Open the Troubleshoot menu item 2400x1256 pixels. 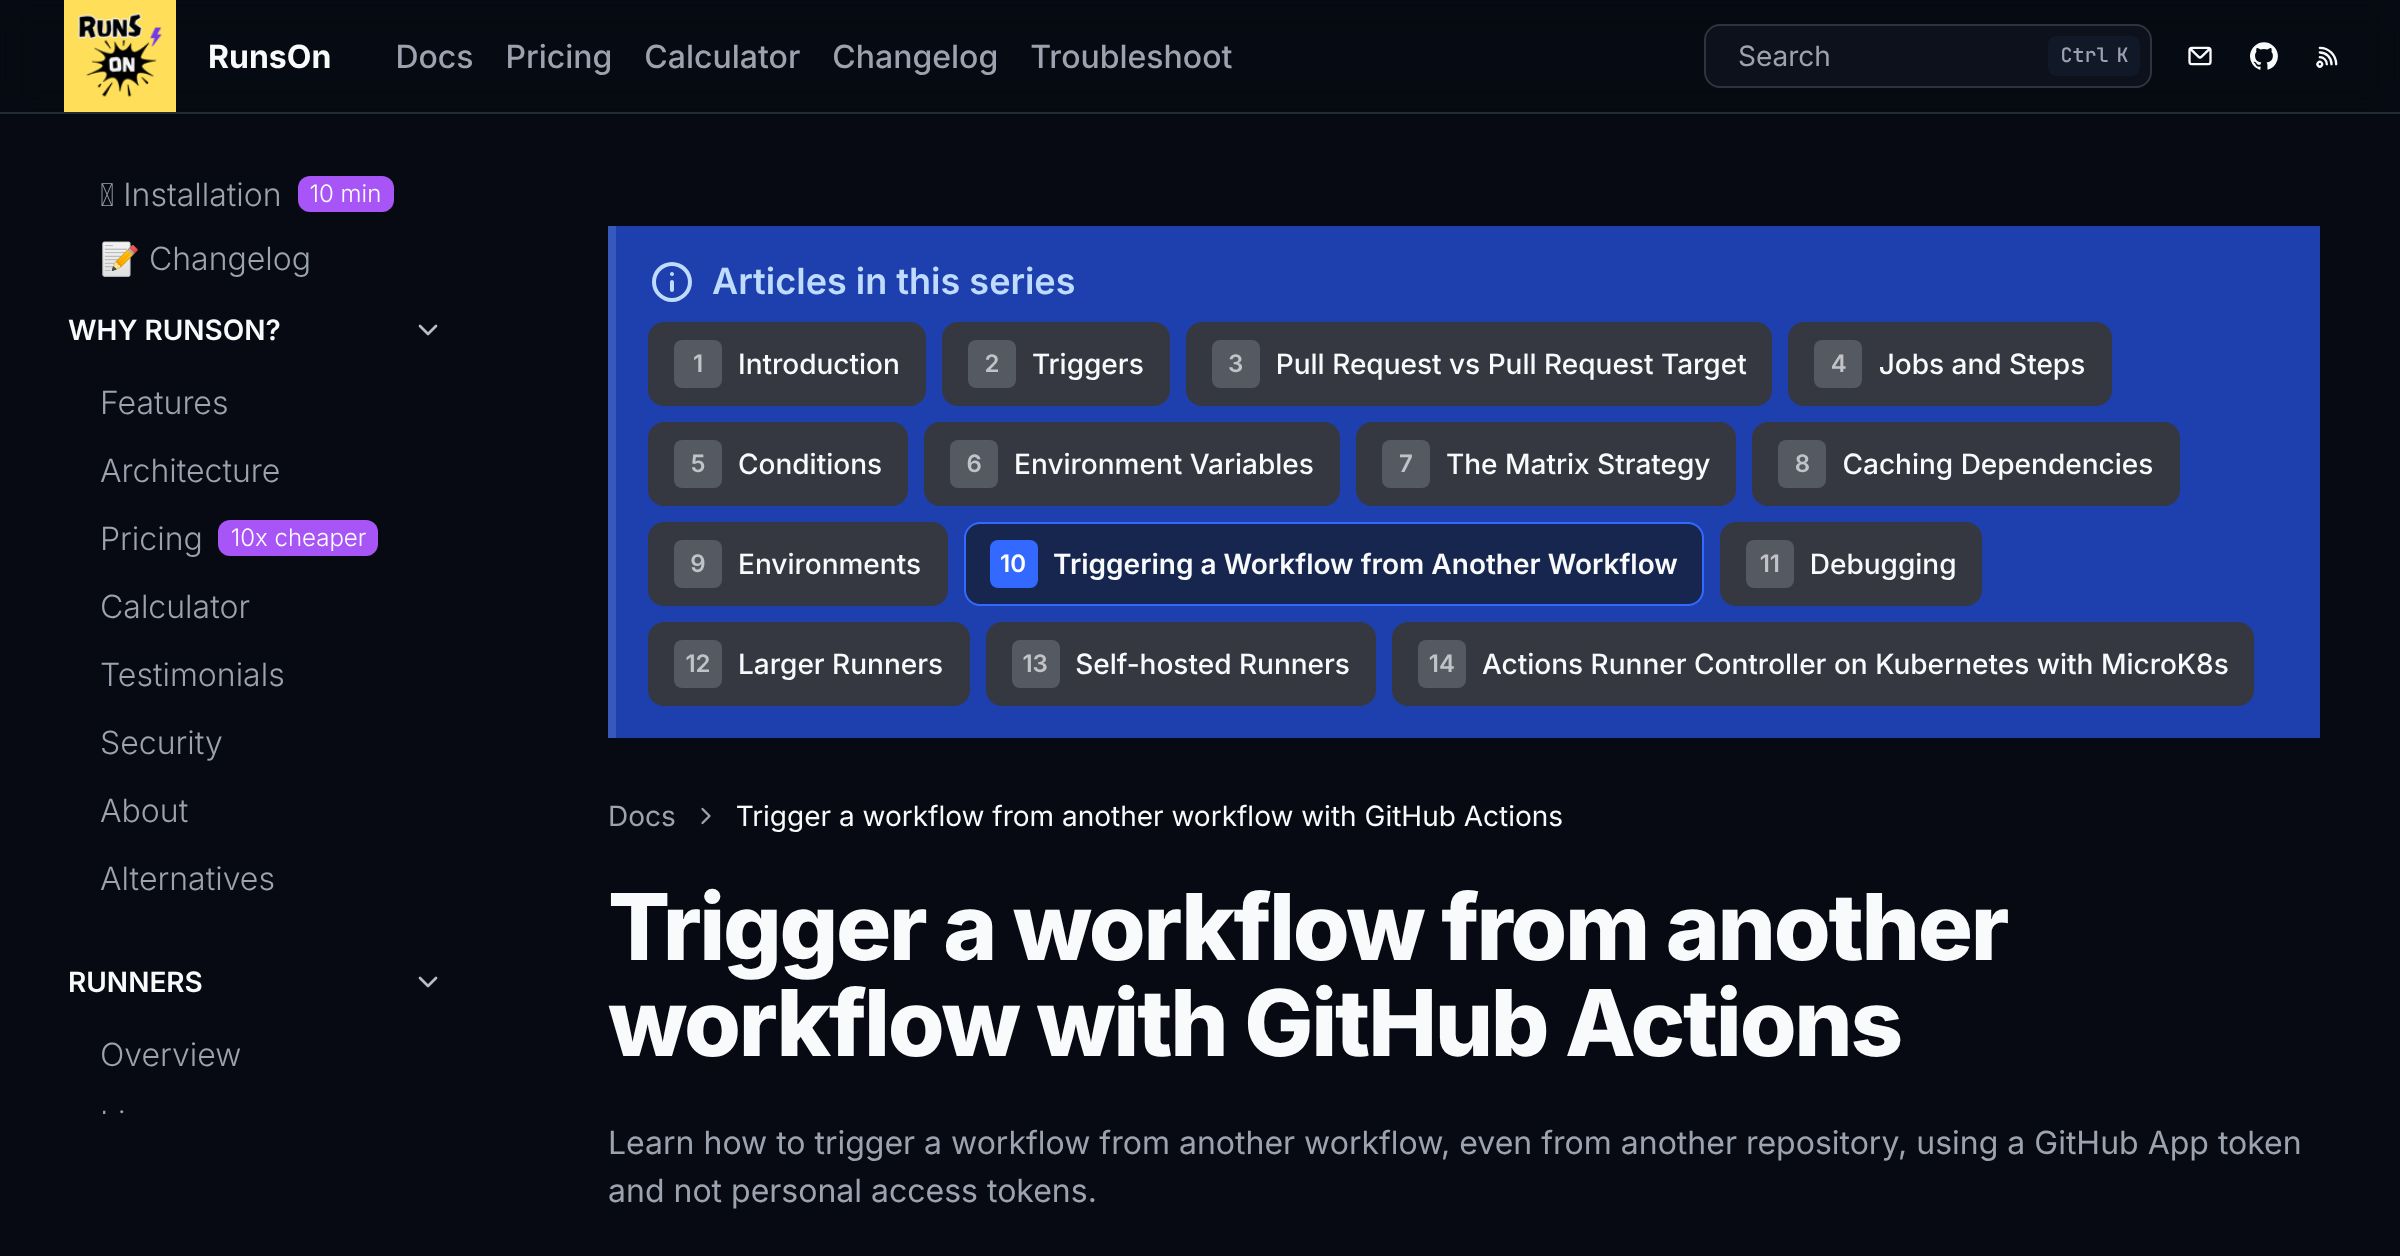tap(1131, 57)
